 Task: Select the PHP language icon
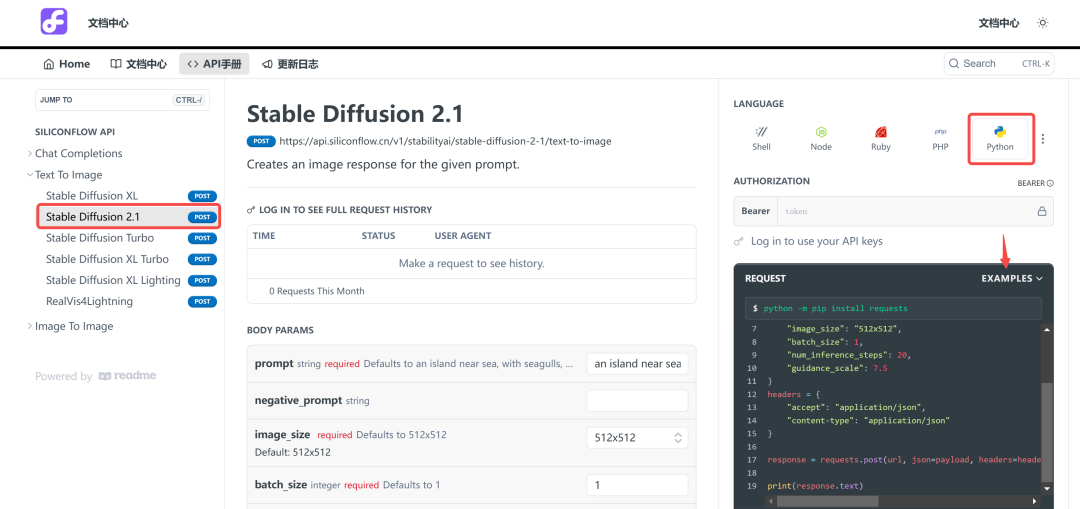(940, 138)
